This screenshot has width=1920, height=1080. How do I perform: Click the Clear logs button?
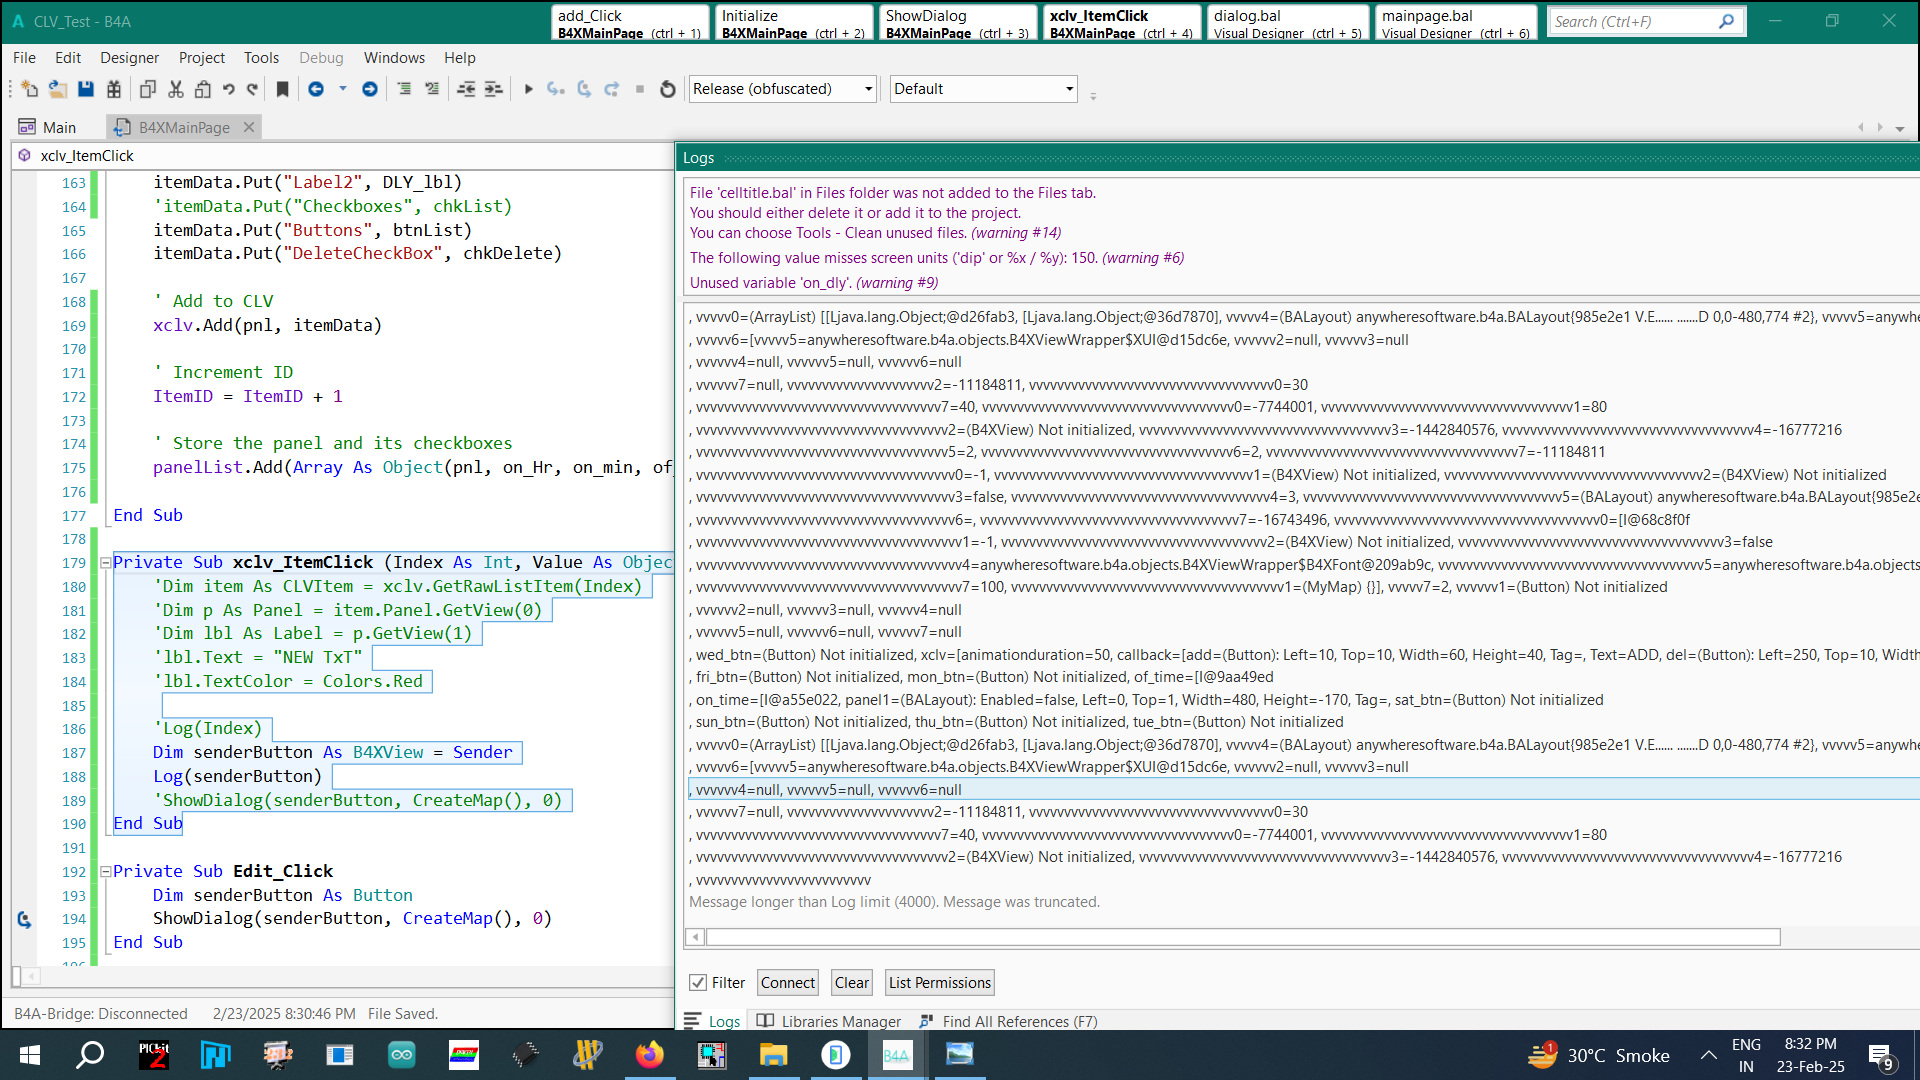[851, 983]
